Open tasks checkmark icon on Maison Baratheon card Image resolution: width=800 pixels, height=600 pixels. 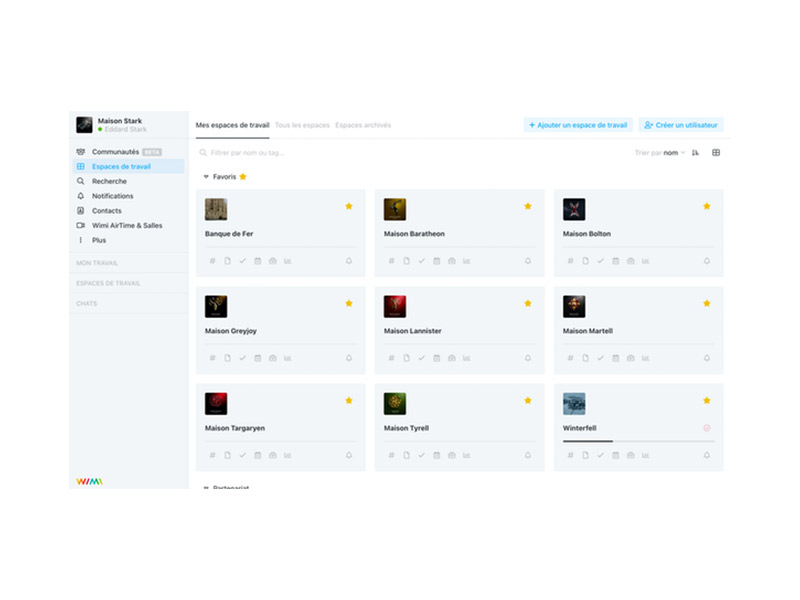[421, 261]
